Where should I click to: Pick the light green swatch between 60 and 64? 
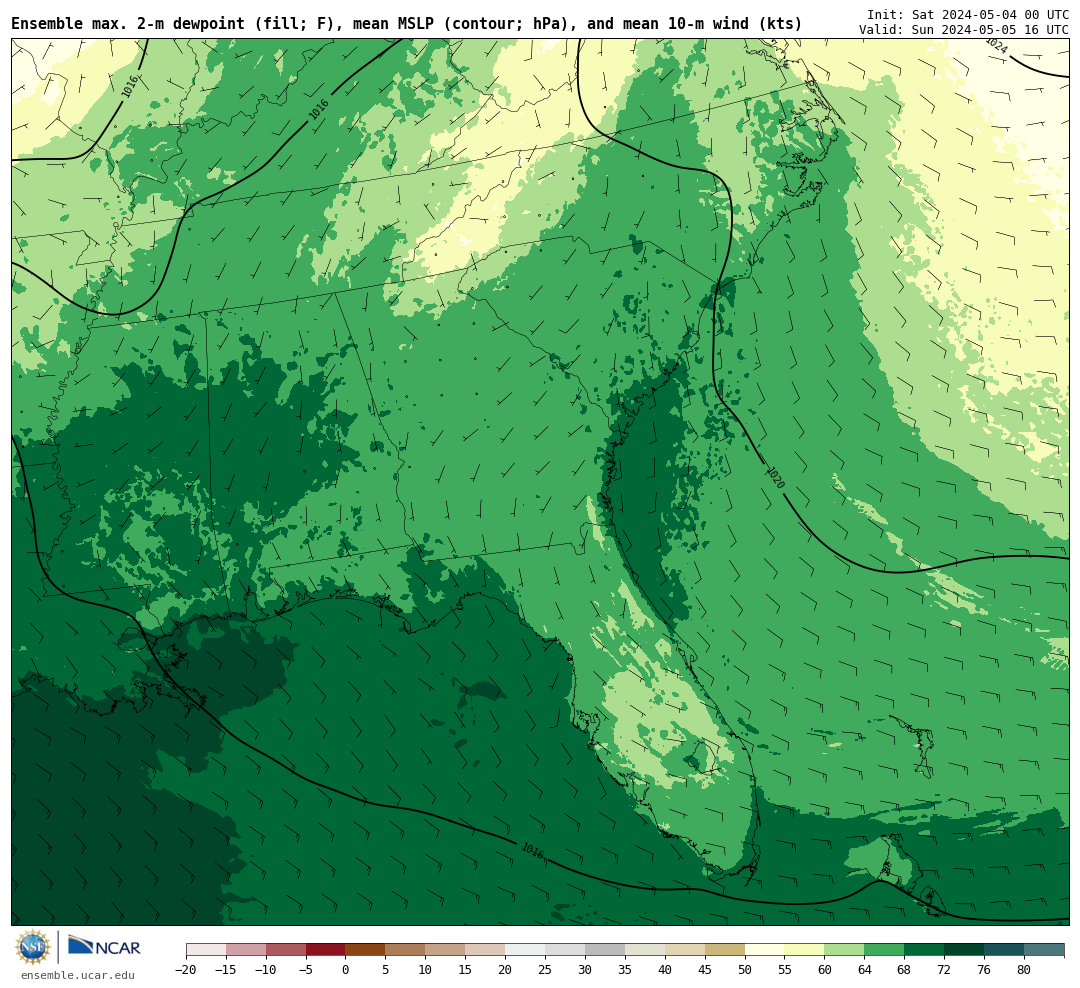coord(845,950)
